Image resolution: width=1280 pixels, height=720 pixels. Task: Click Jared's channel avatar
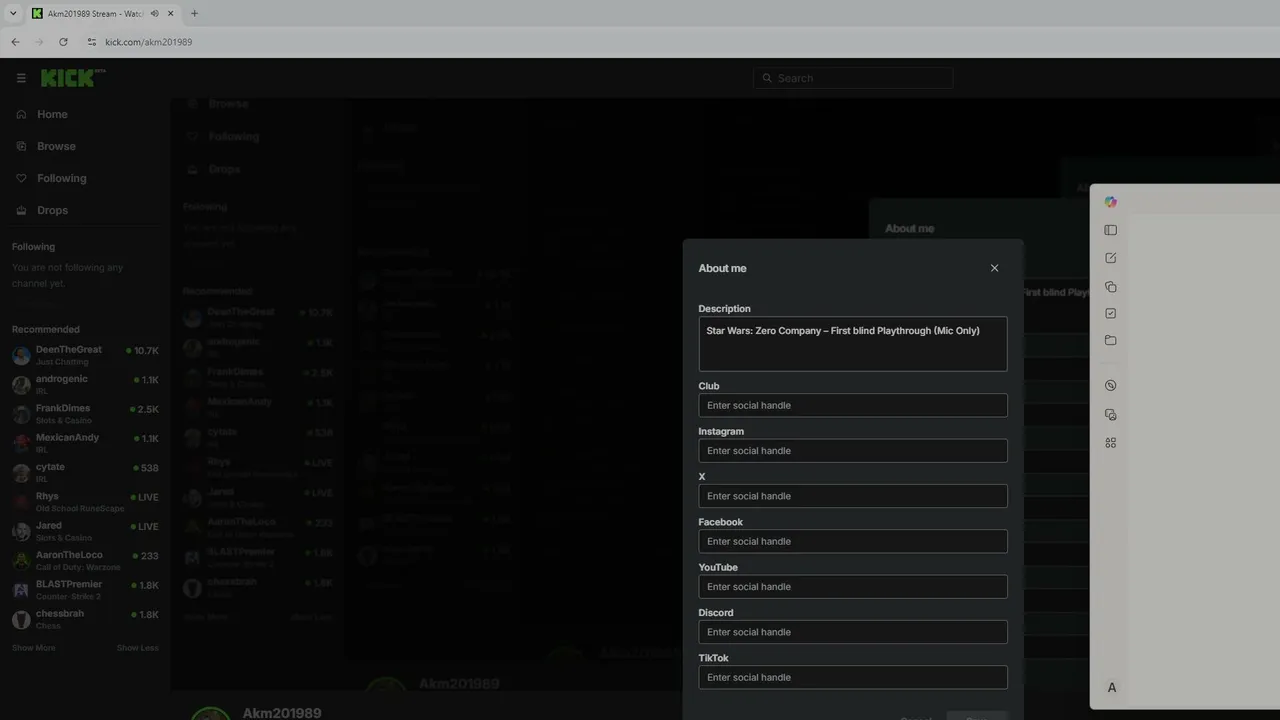[x=21, y=531]
